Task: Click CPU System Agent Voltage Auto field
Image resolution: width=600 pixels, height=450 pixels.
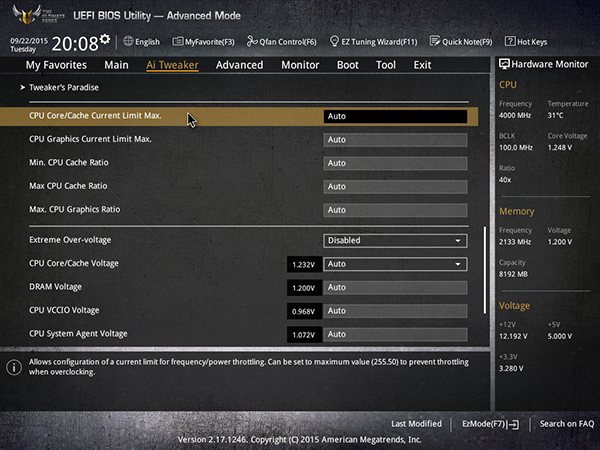Action: pos(395,334)
